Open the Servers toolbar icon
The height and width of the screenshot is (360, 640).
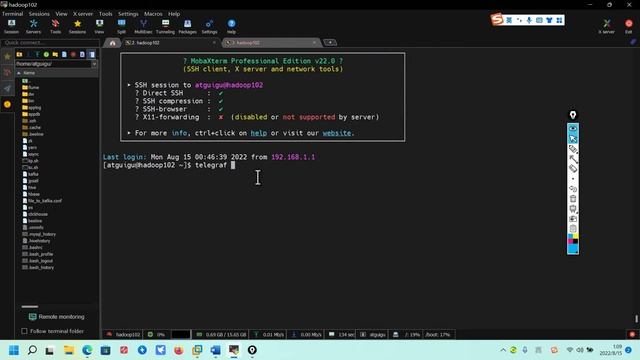[x=33, y=26]
